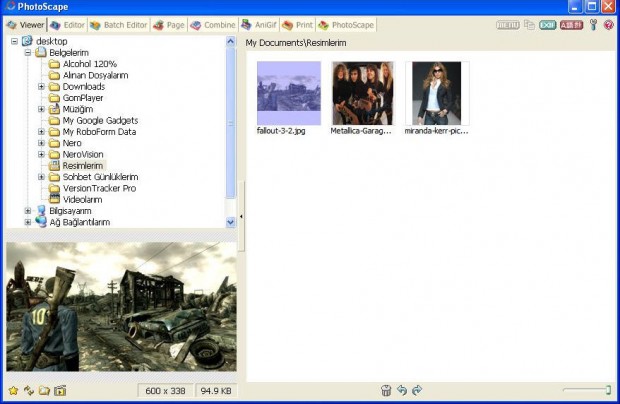The height and width of the screenshot is (404, 620).
Task: Go to the PhotoScape home tab
Action: pyautogui.click(x=346, y=25)
